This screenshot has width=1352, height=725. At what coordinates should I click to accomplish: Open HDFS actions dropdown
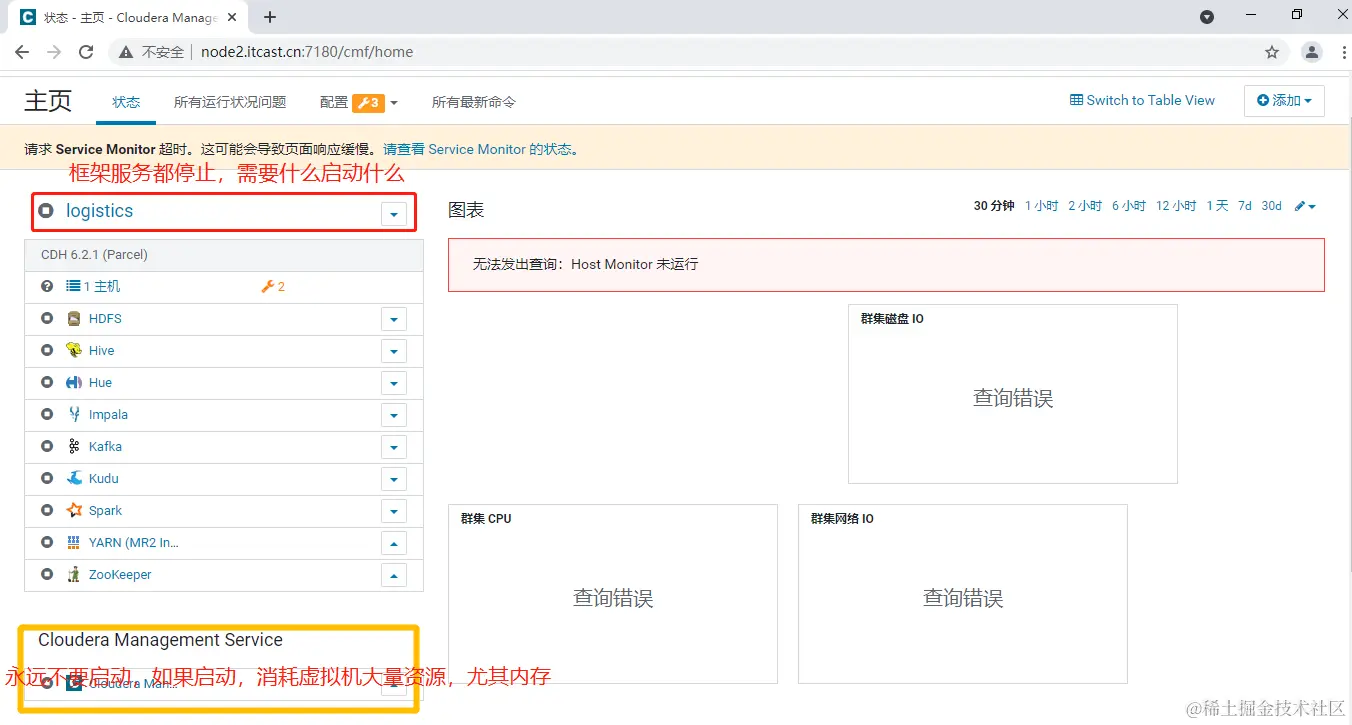click(x=394, y=320)
